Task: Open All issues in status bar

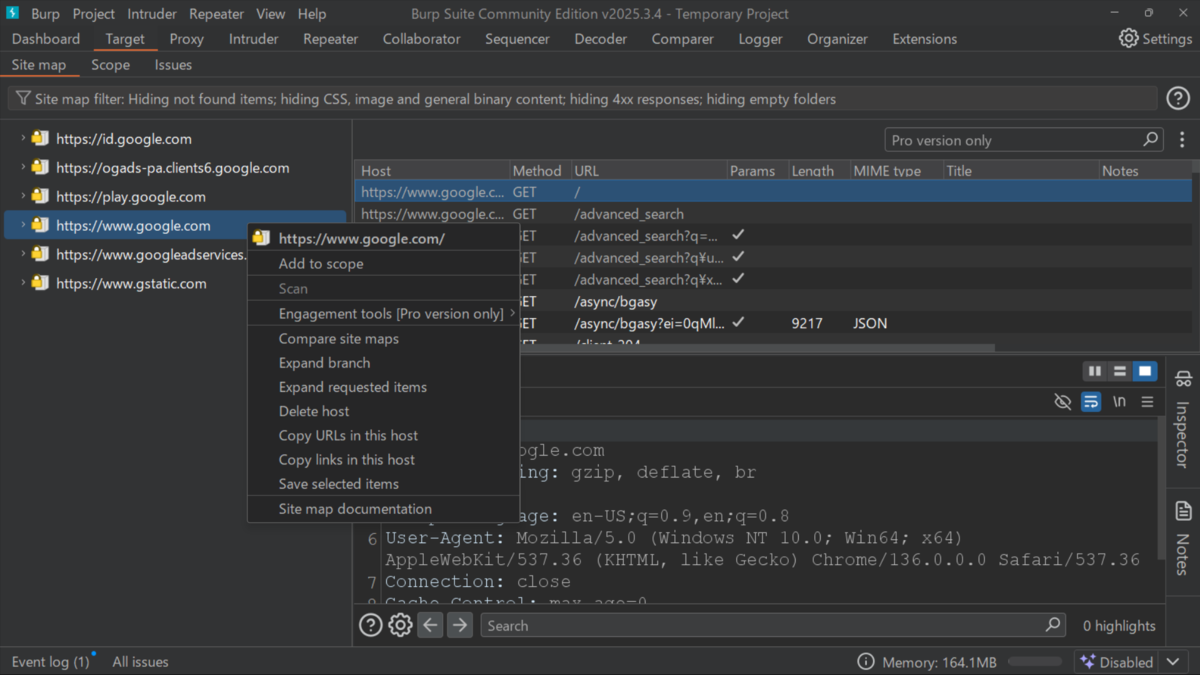Action: tap(140, 662)
